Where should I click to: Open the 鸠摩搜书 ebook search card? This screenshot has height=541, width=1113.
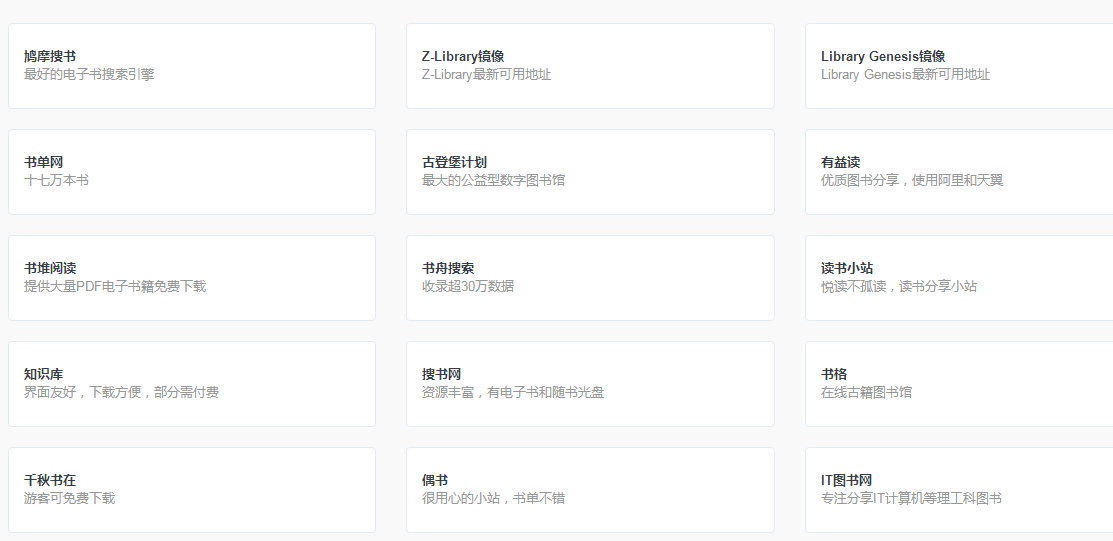pyautogui.click(x=192, y=66)
